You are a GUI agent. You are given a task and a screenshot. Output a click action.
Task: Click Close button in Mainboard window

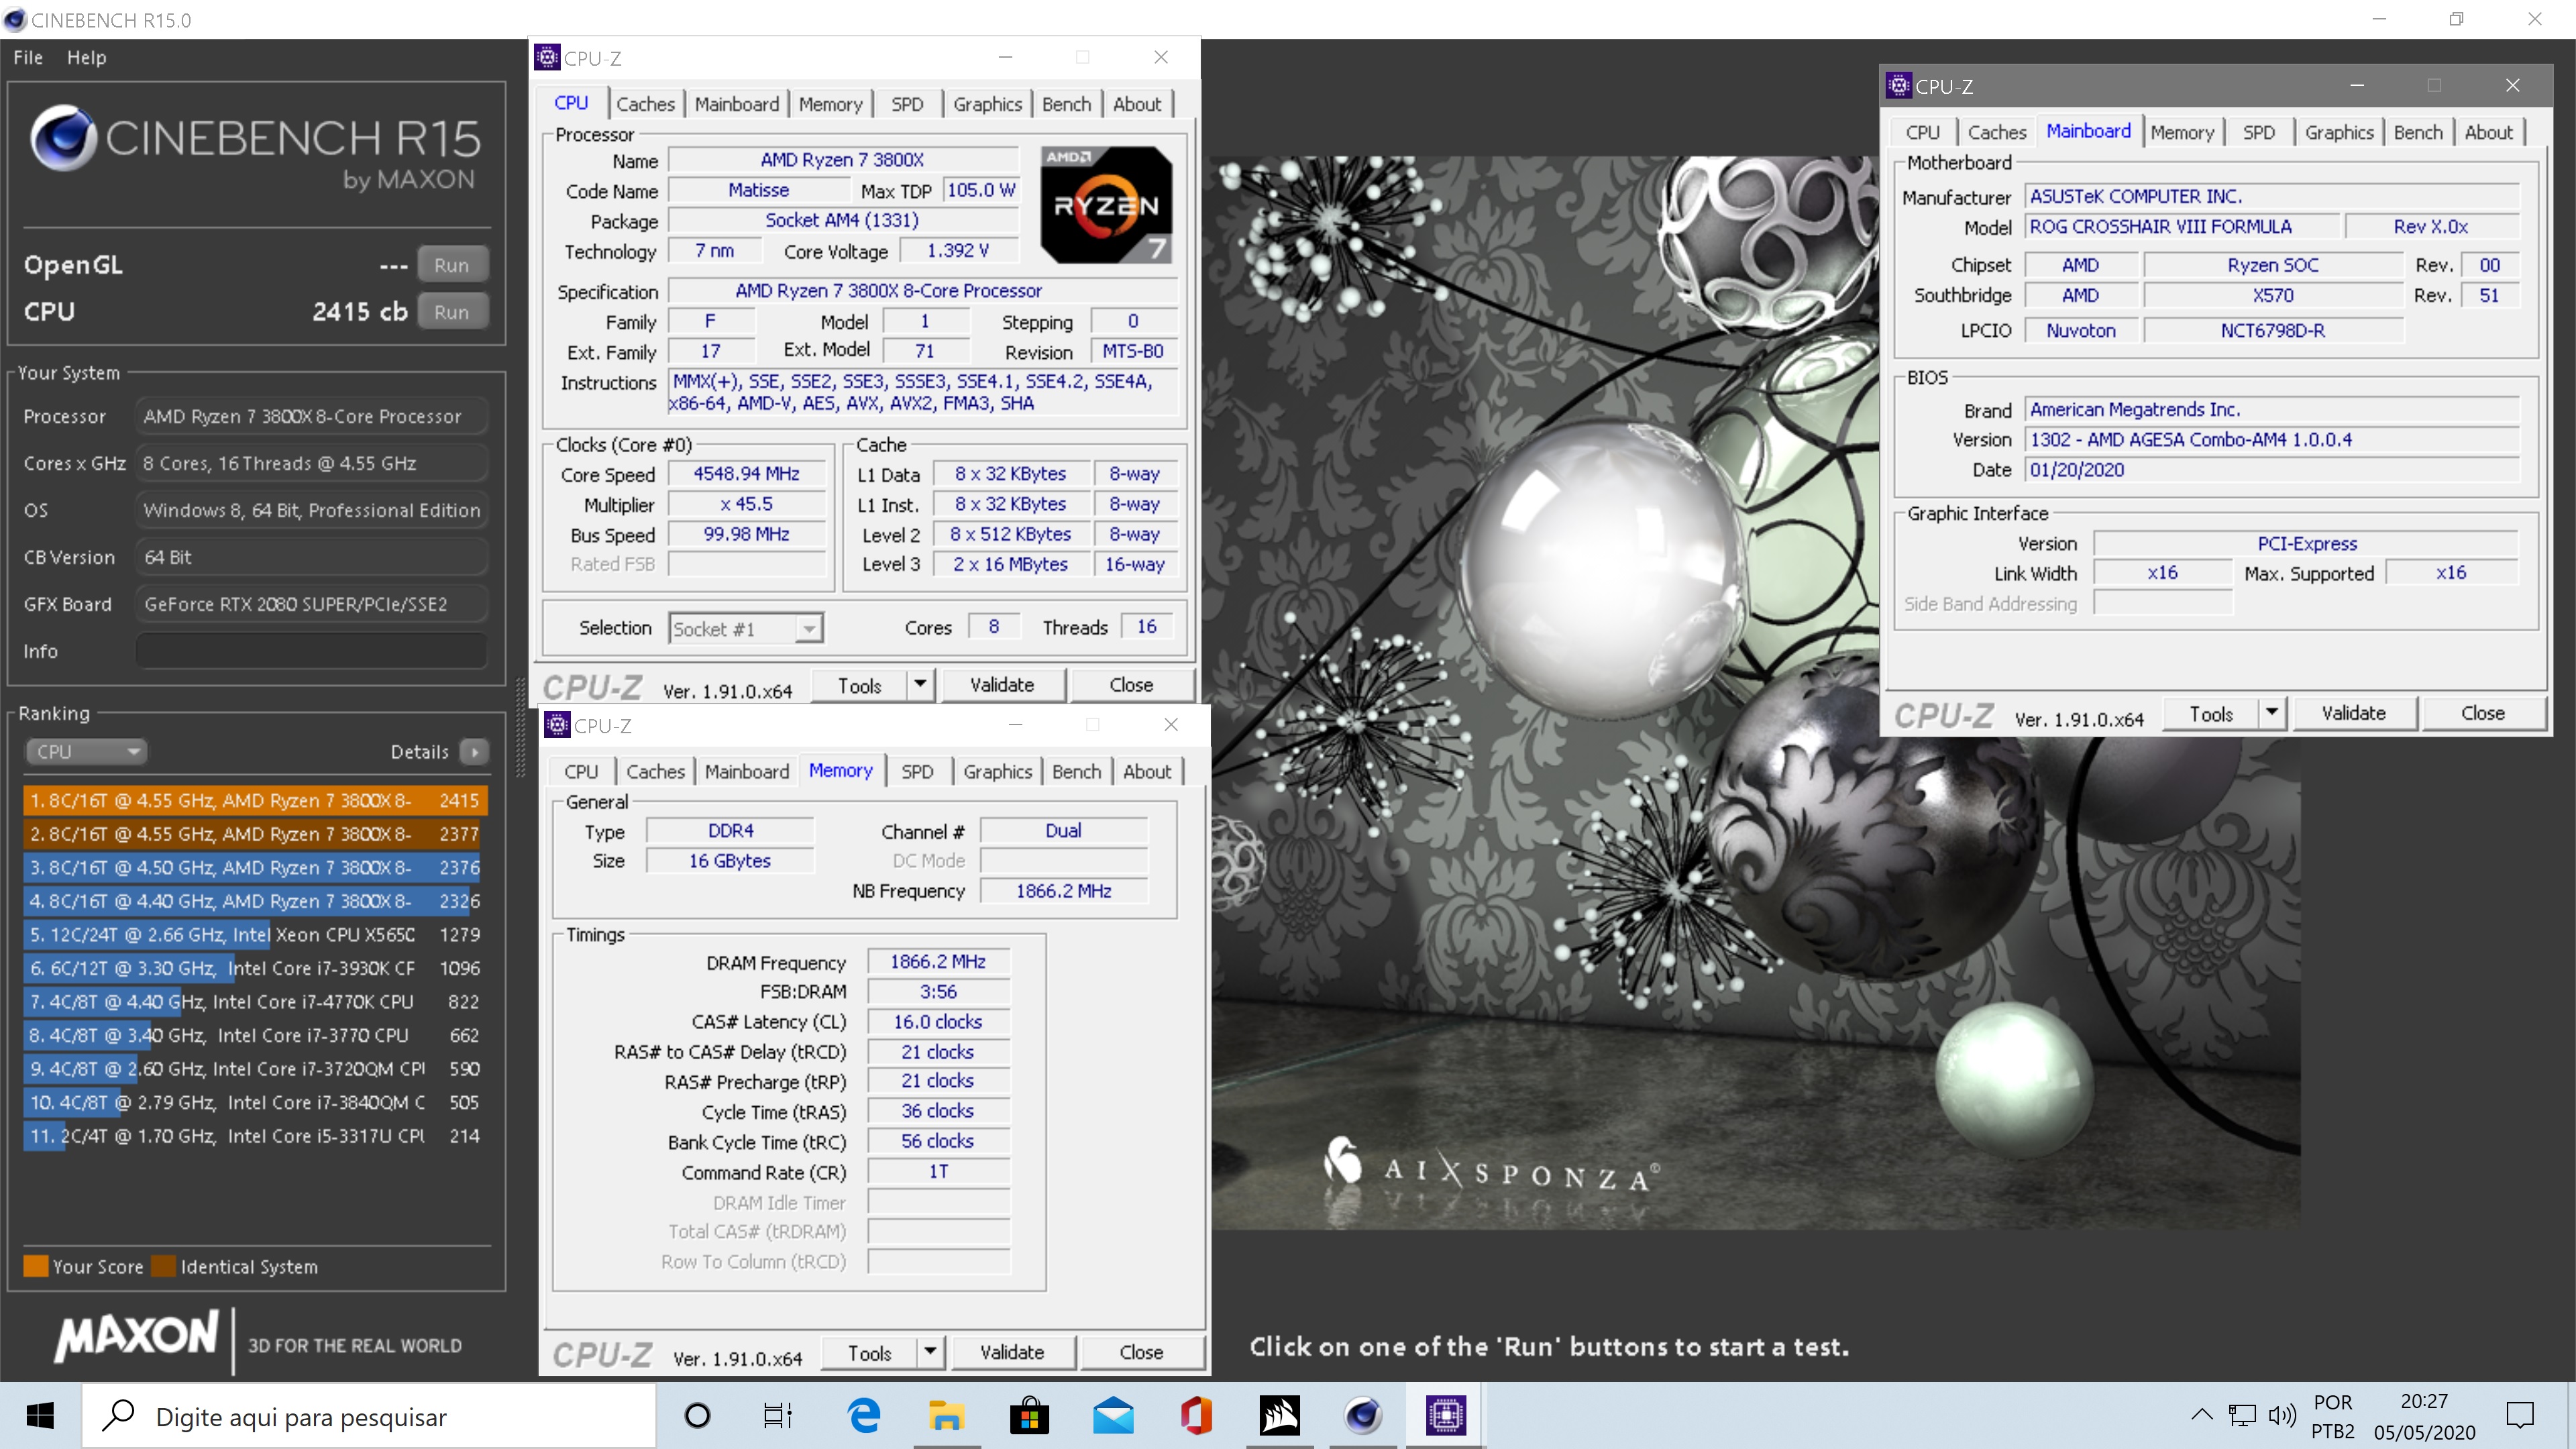(2483, 713)
